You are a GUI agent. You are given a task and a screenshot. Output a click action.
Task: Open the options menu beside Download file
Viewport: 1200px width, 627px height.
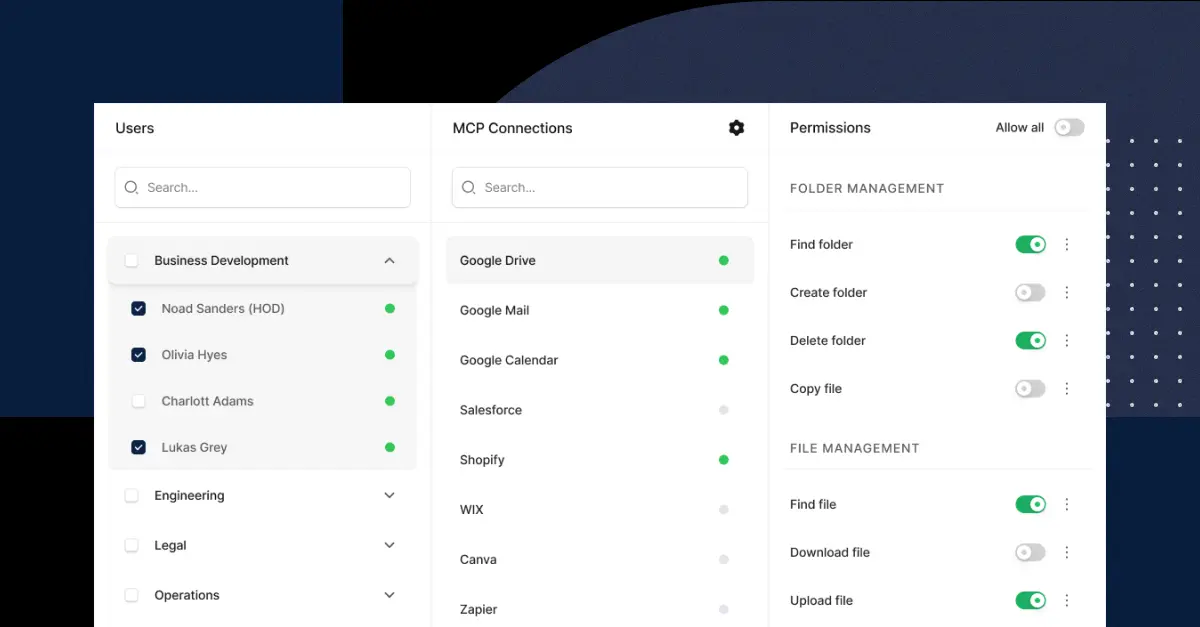1066,552
